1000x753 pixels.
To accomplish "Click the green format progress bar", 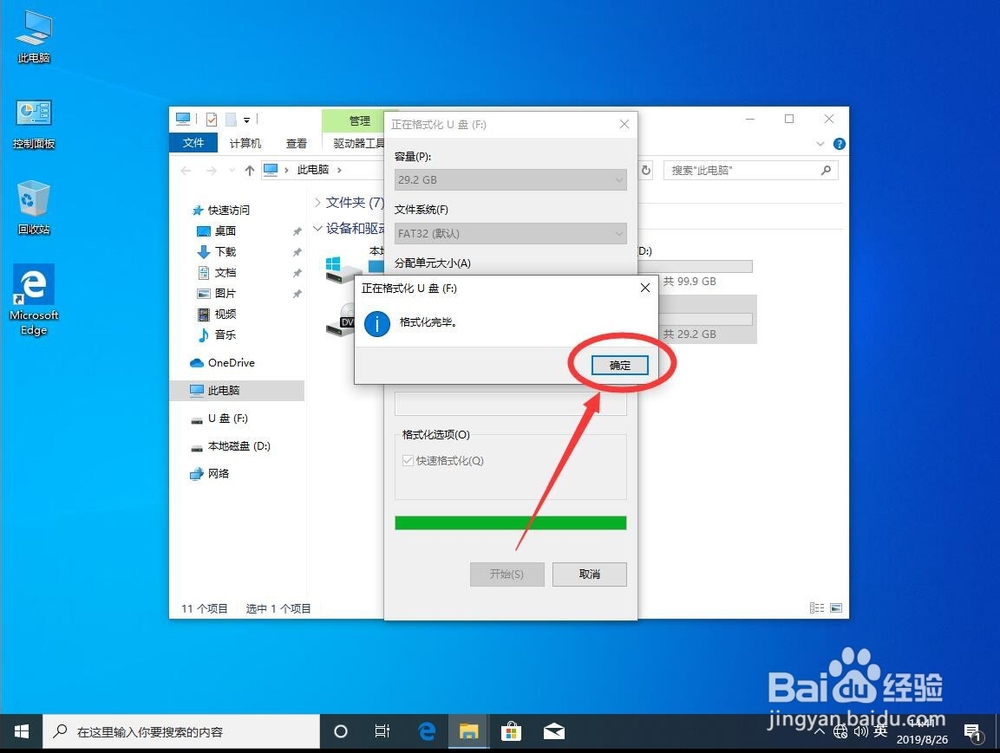I will pyautogui.click(x=510, y=523).
